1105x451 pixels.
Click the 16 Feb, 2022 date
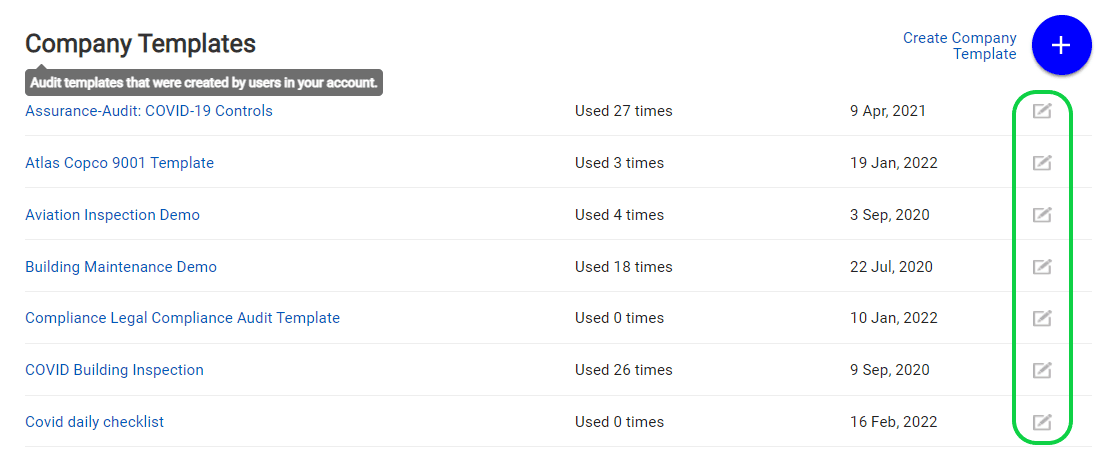pos(893,422)
